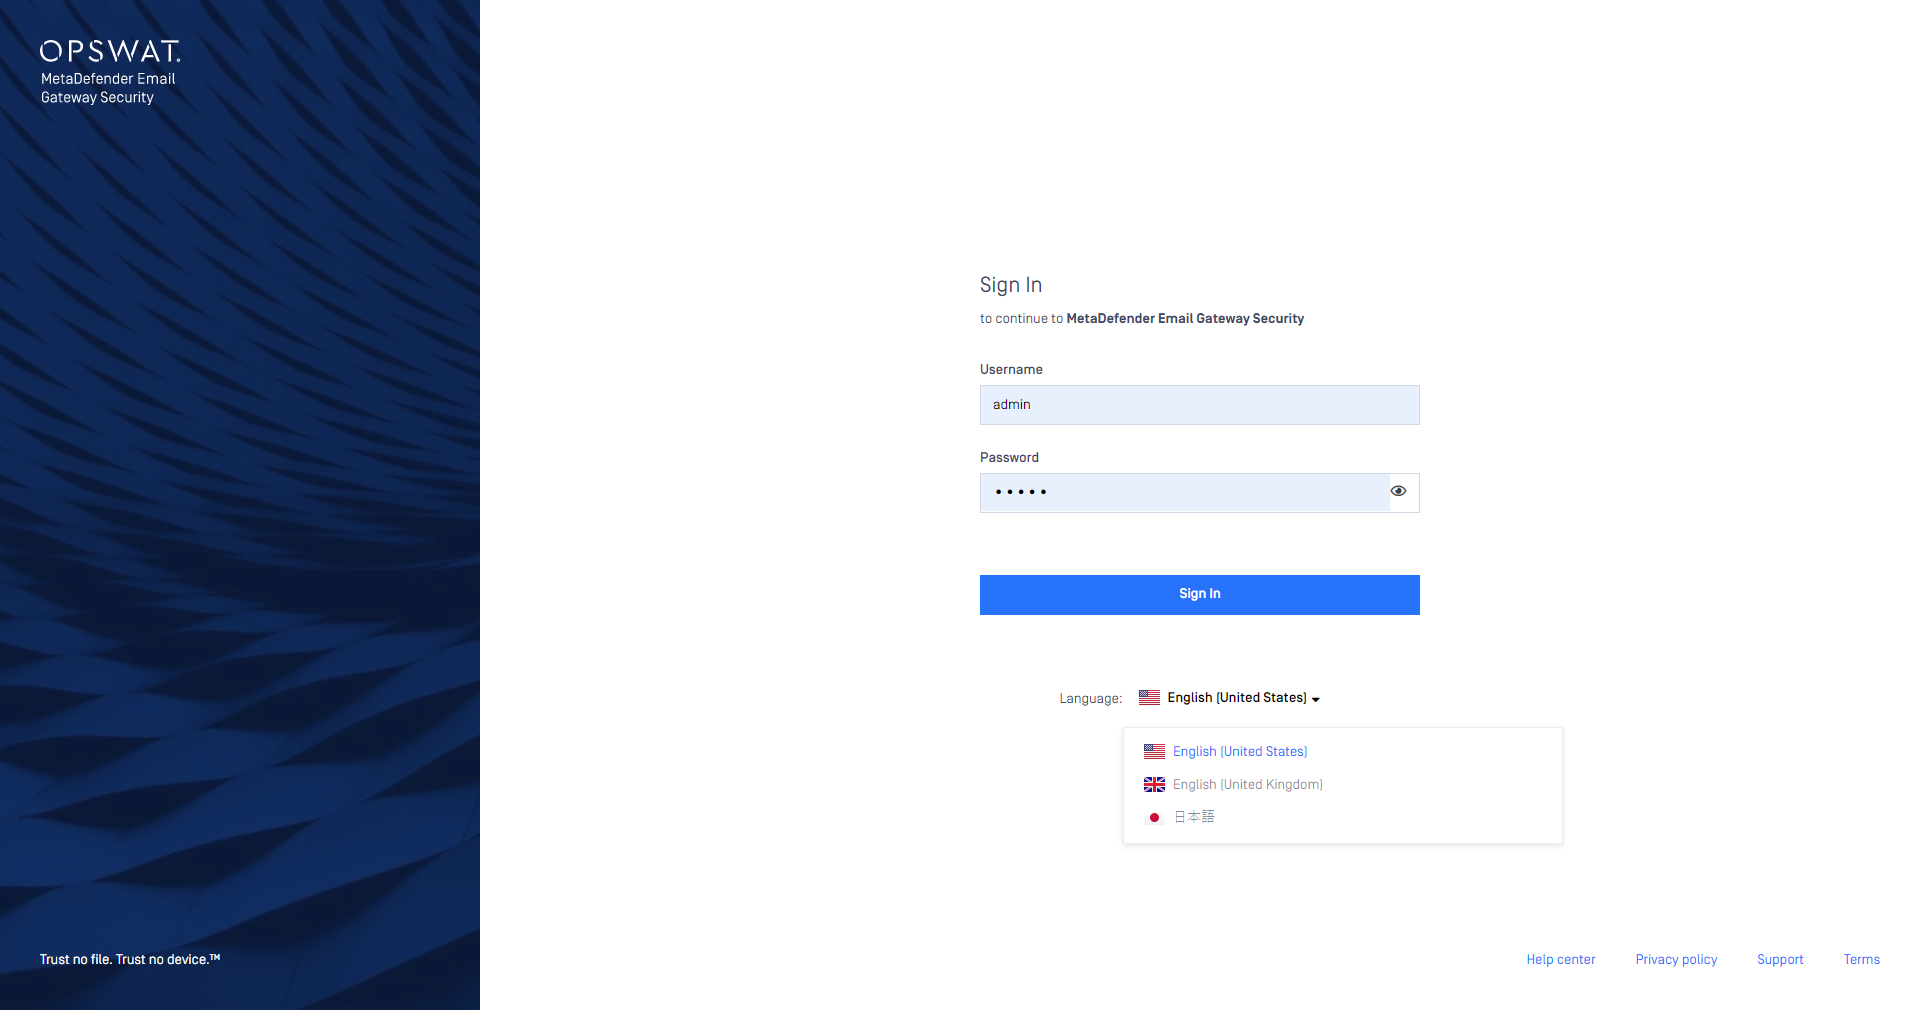Click US flag icon in dropdown list
Viewport: 1920px width, 1010px height.
click(x=1154, y=752)
